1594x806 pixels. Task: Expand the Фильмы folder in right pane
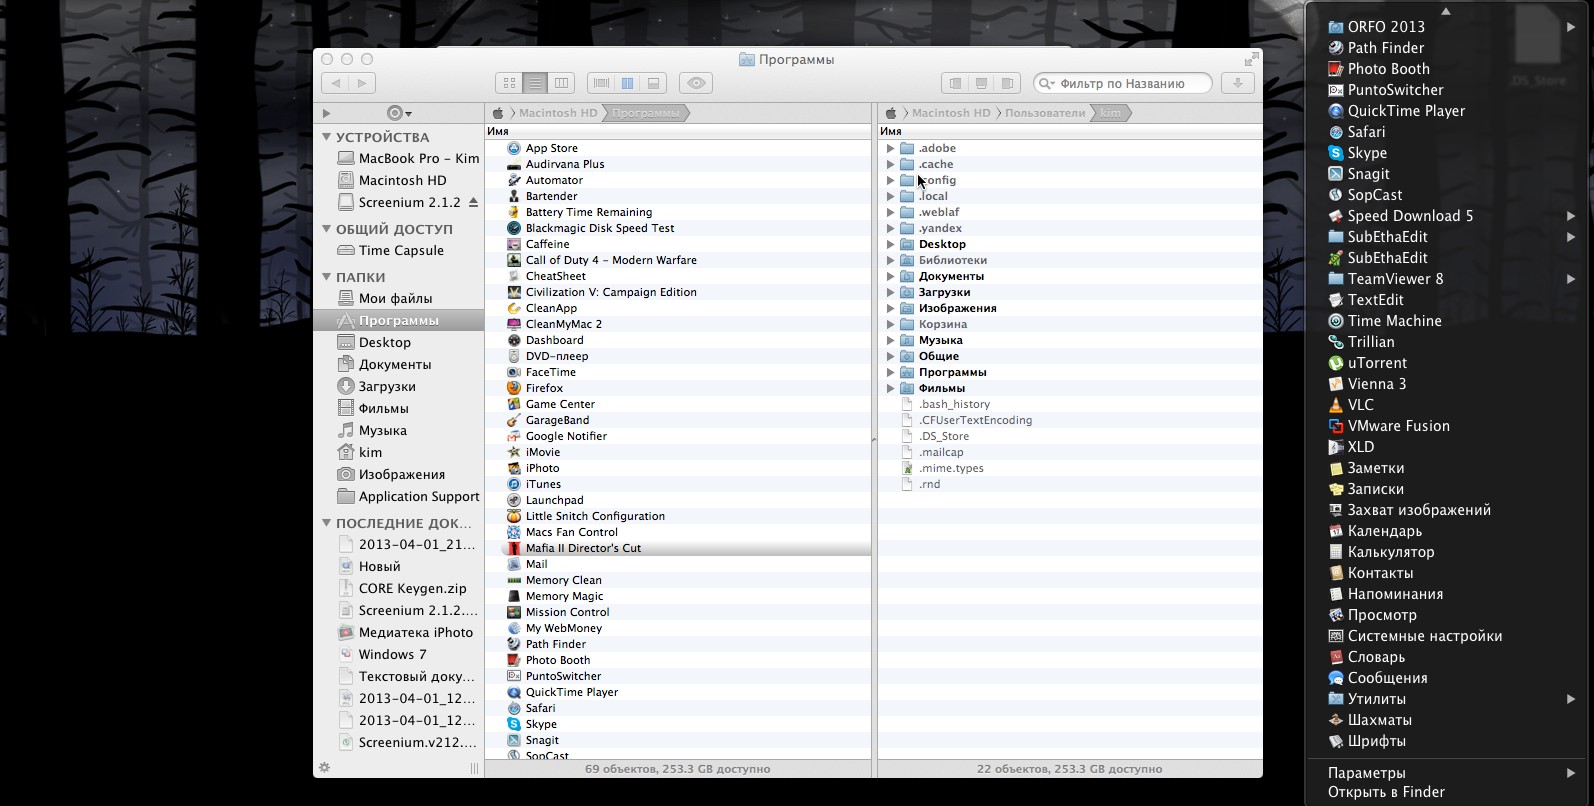coord(890,388)
